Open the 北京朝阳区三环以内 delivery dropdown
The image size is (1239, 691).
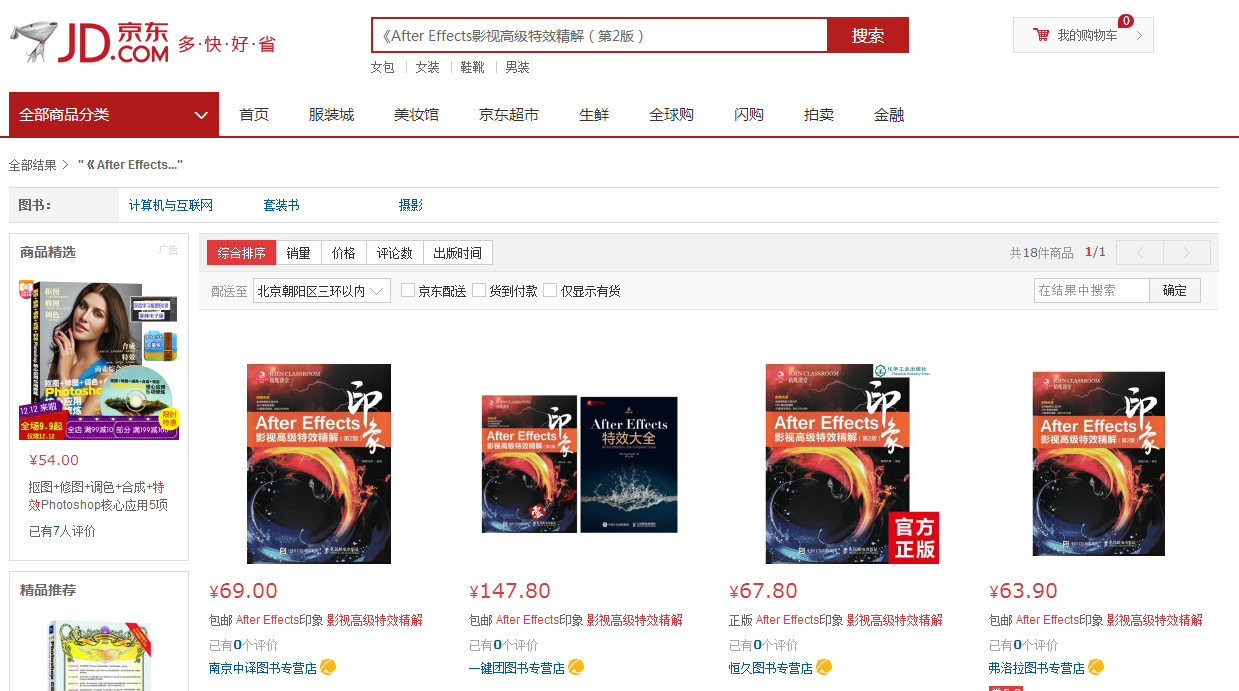pyautogui.click(x=322, y=291)
